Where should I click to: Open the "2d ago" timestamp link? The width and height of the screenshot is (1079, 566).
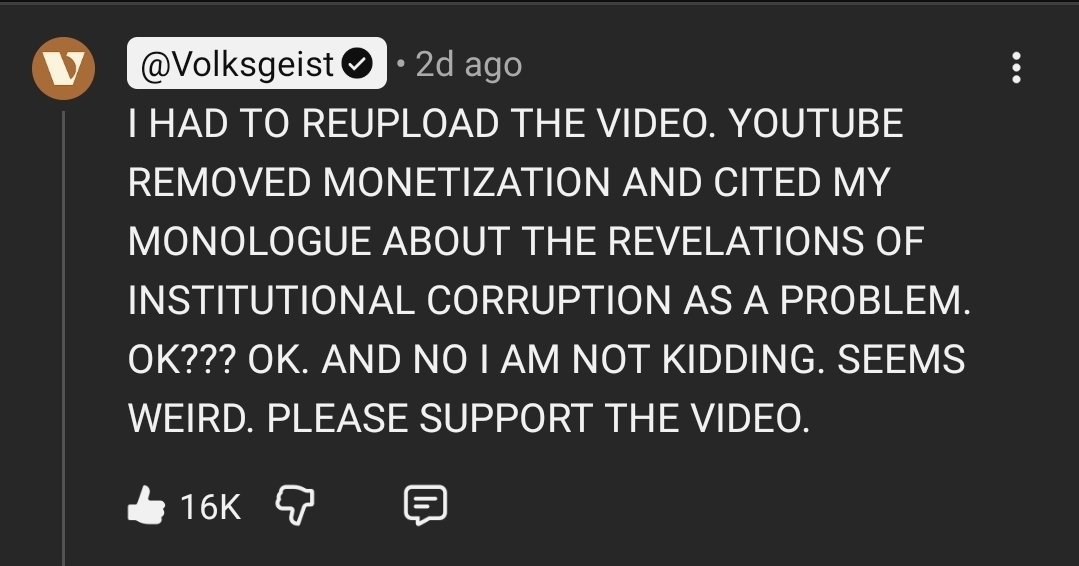point(468,65)
